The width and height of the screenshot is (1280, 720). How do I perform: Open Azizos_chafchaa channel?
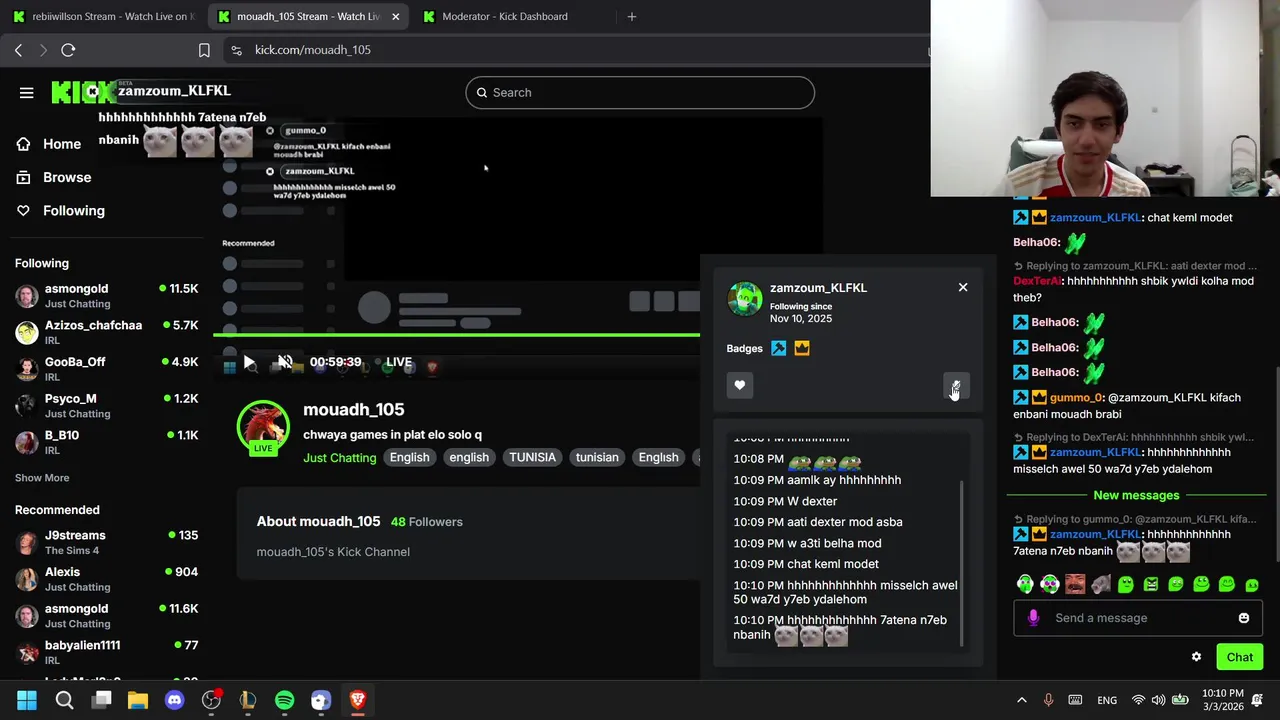[x=106, y=332]
